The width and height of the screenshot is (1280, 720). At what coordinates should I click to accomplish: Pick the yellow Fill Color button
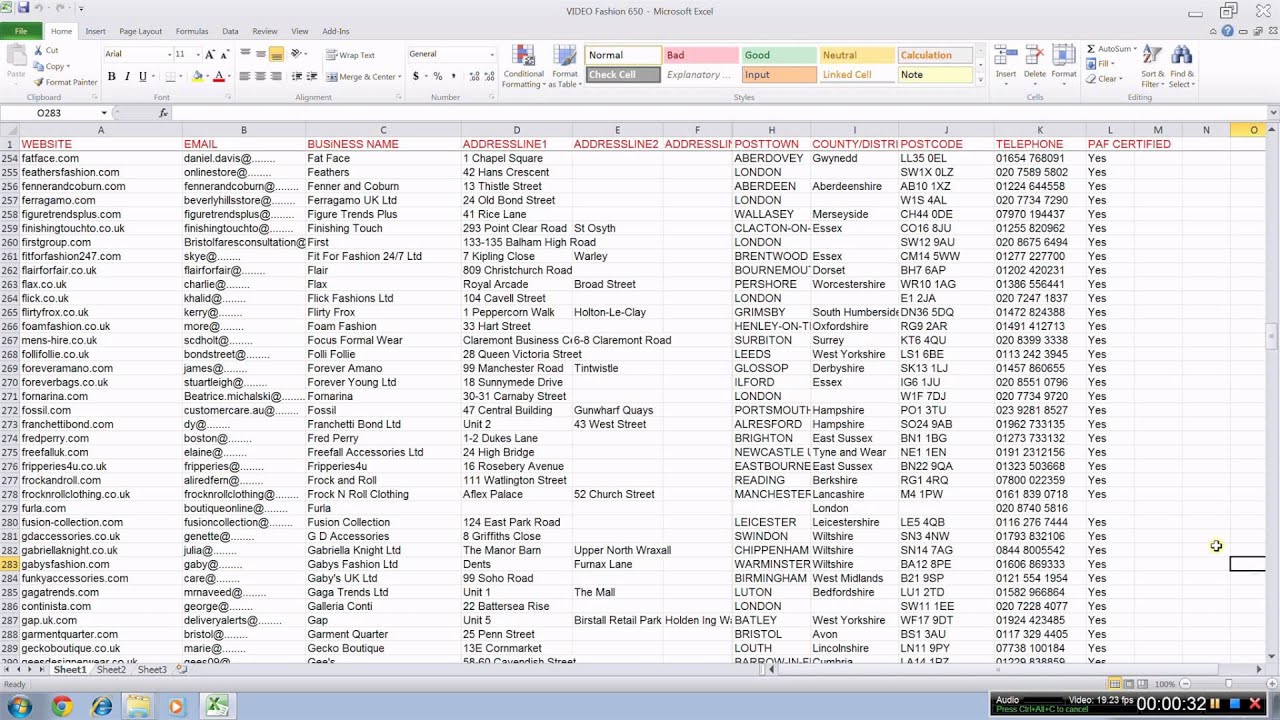(x=197, y=76)
